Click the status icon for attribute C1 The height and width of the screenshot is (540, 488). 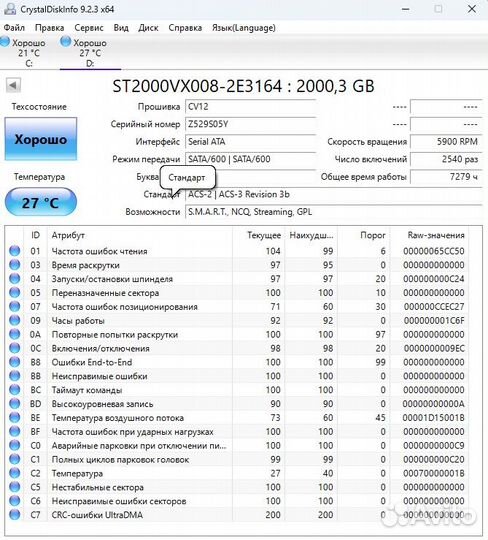[x=14, y=459]
